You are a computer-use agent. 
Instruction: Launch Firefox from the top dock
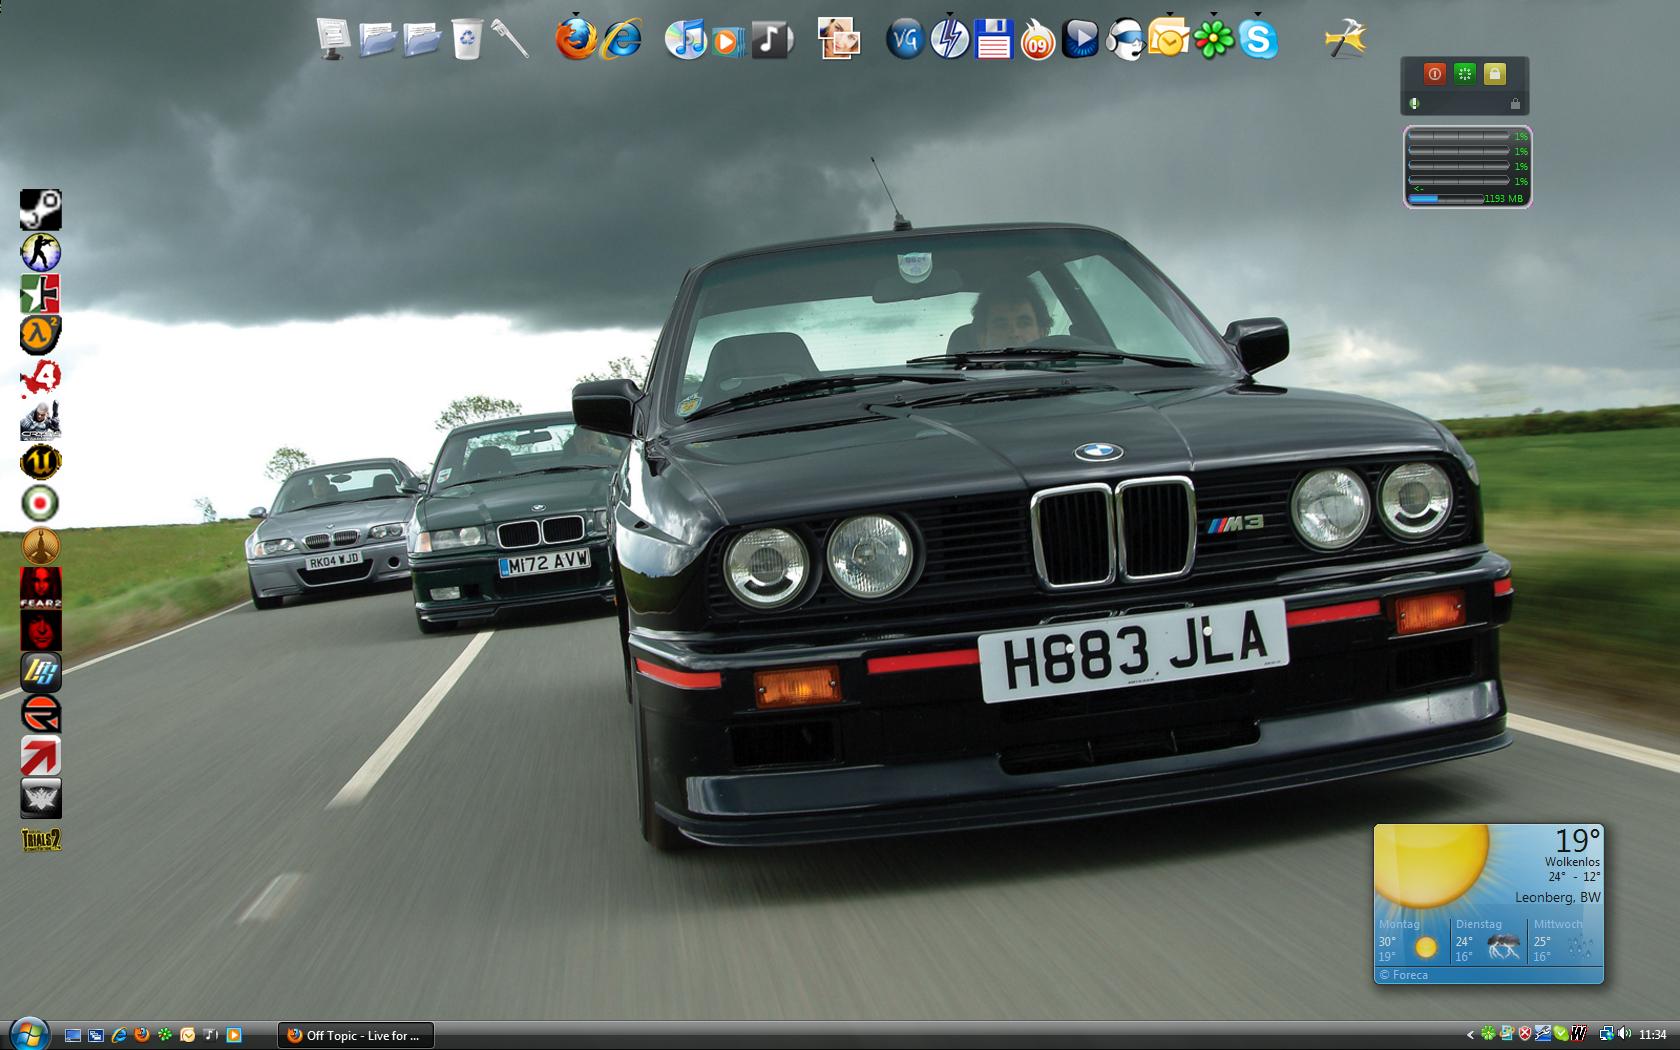pos(576,38)
